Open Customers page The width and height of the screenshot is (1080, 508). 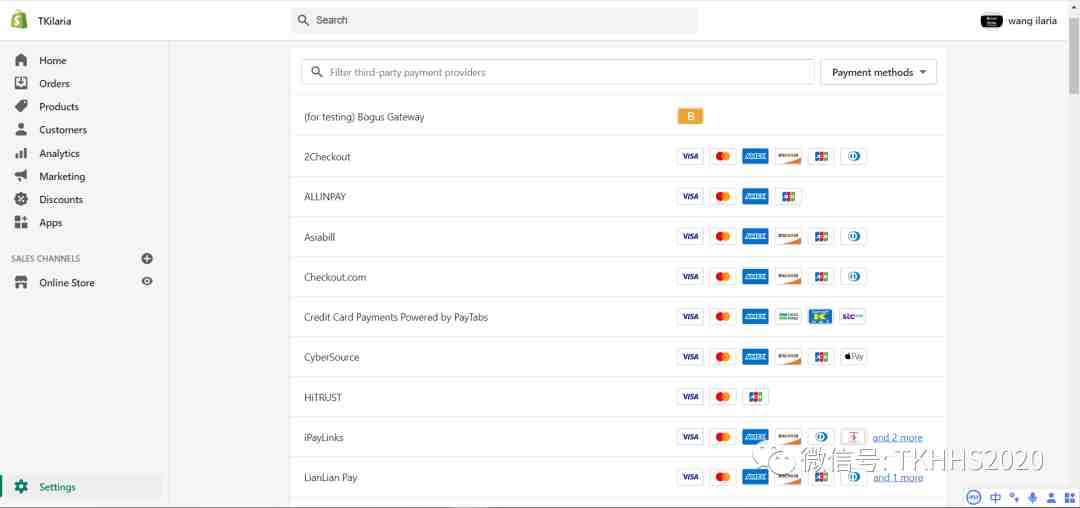tap(63, 129)
